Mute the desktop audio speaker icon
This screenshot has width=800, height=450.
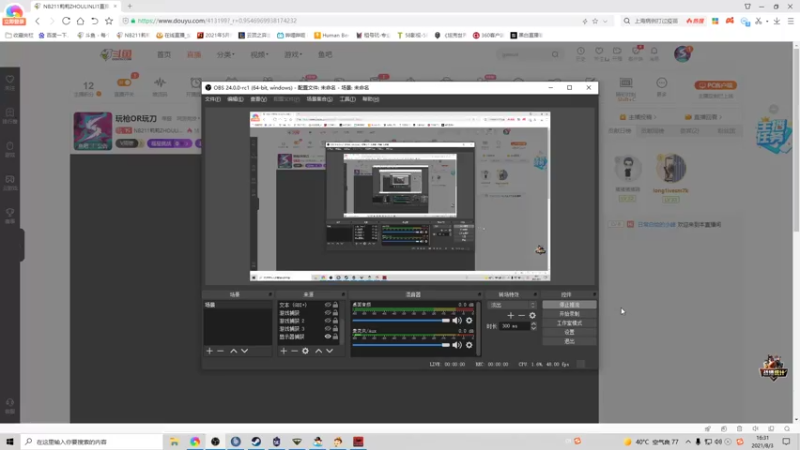pos(457,320)
